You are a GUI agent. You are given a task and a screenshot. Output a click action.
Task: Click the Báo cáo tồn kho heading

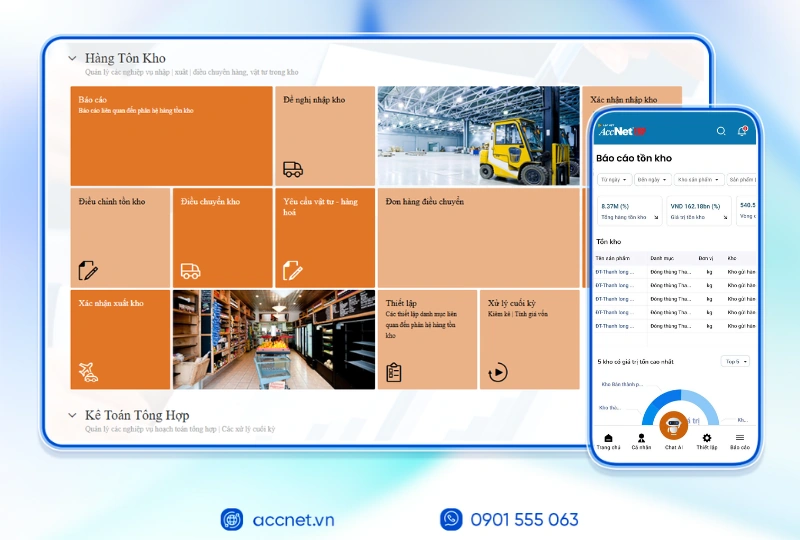click(x=634, y=158)
